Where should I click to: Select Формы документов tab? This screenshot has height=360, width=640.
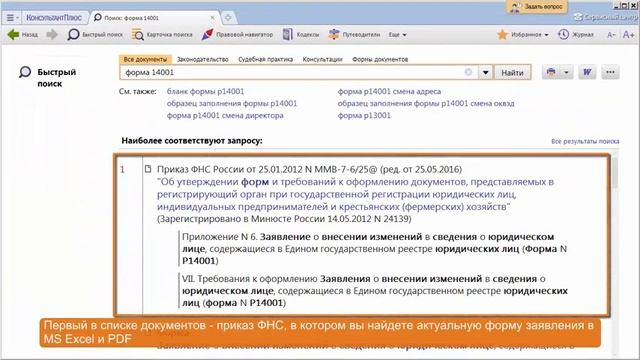(380, 59)
